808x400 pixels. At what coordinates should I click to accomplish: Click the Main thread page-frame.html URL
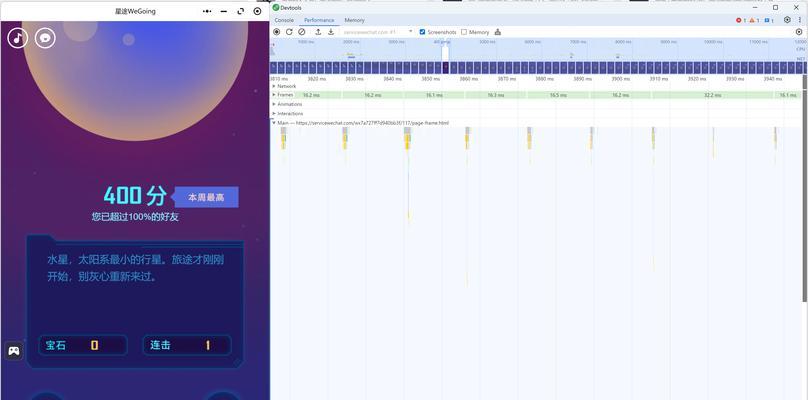tap(372, 123)
